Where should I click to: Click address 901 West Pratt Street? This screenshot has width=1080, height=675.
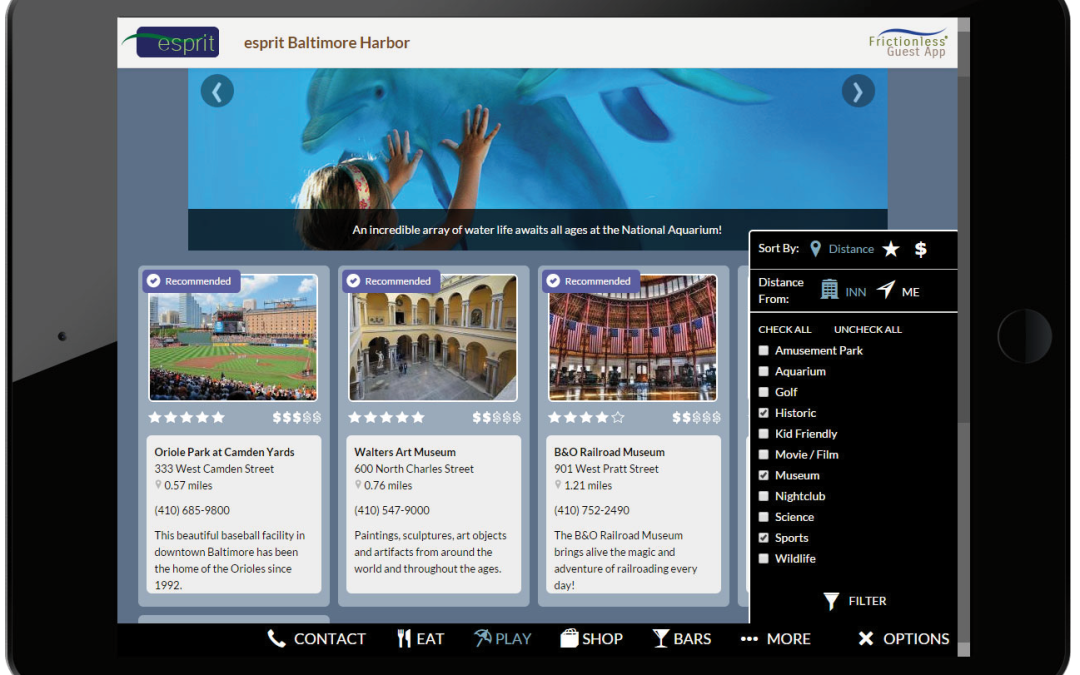pos(606,469)
